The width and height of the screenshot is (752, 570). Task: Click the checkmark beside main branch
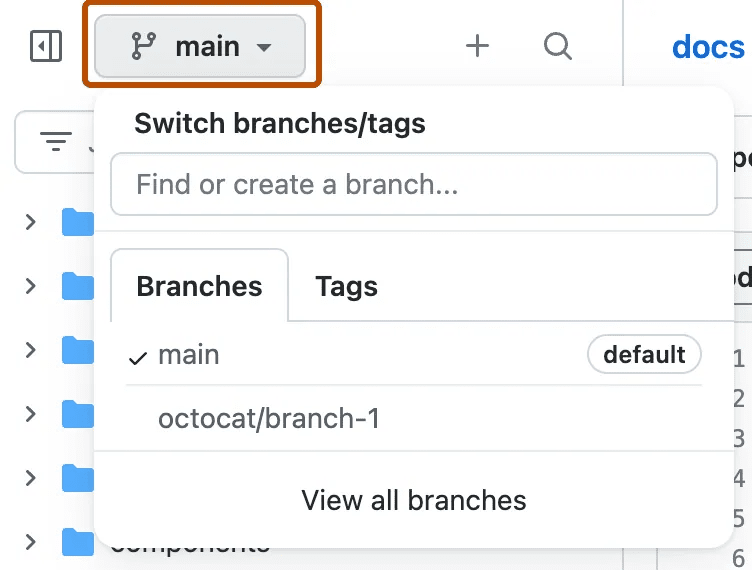coord(138,357)
